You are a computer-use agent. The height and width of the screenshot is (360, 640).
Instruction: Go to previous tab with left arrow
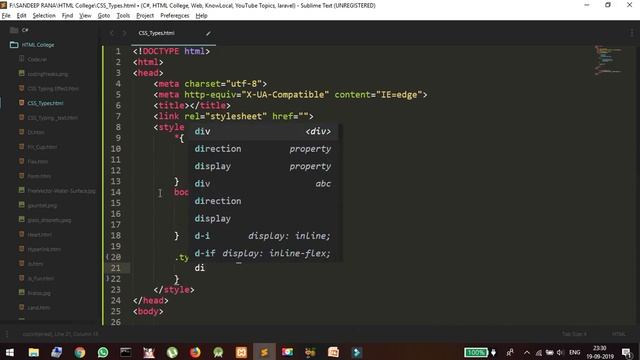click(111, 33)
